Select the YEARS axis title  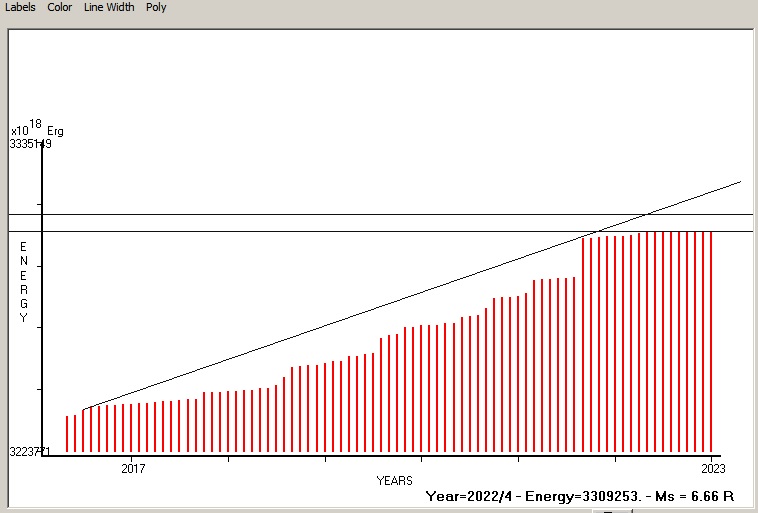point(394,481)
